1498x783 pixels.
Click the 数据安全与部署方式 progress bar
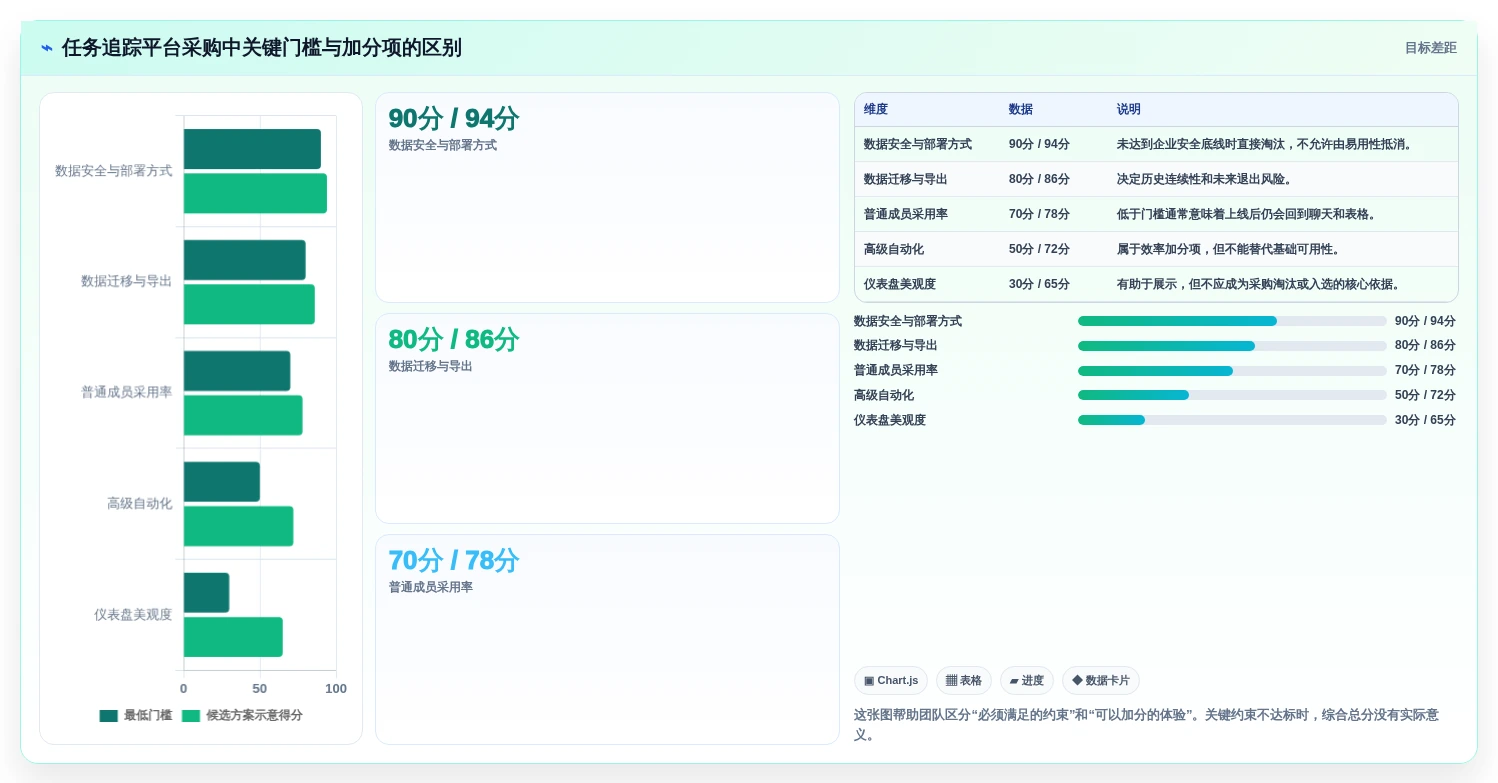[x=1232, y=321]
